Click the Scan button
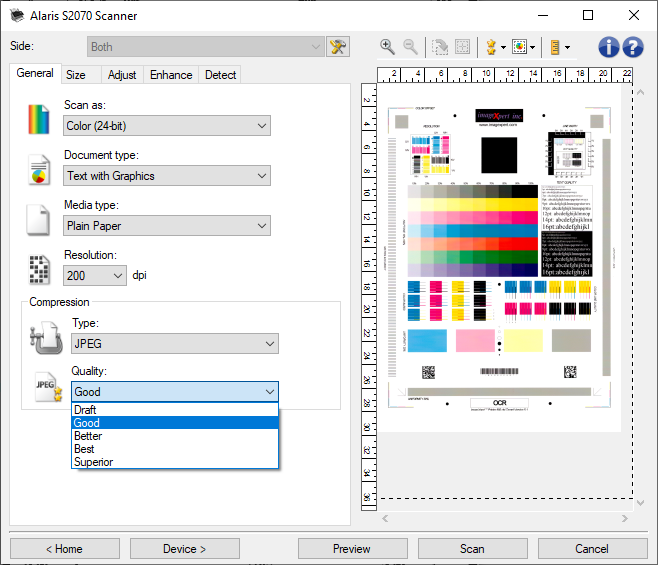This screenshot has width=658, height=565. 472,548
